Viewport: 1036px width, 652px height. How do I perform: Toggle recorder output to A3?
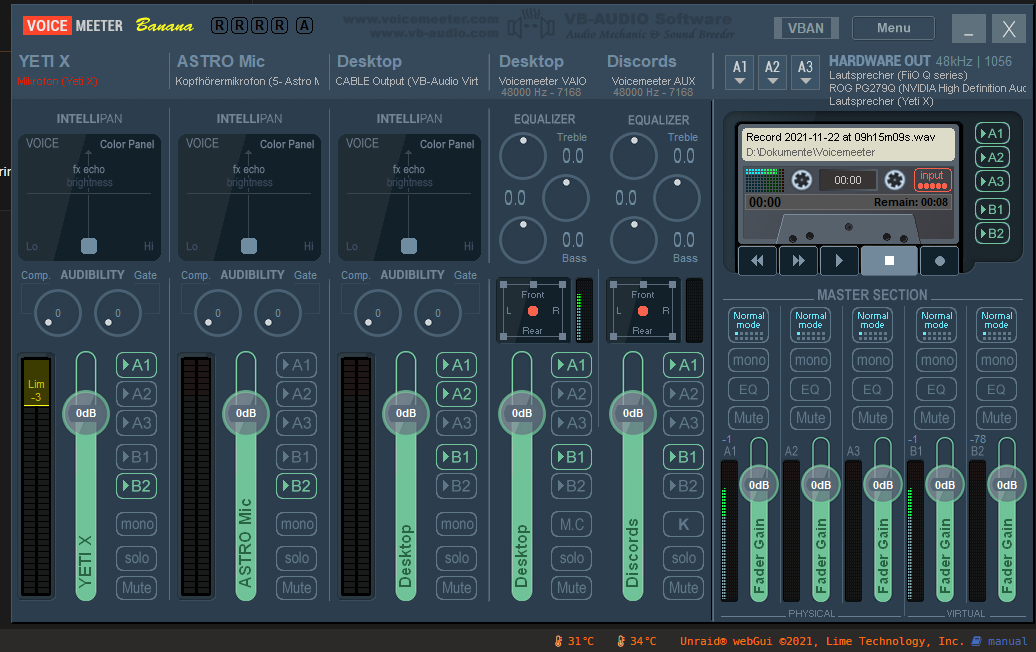point(992,181)
